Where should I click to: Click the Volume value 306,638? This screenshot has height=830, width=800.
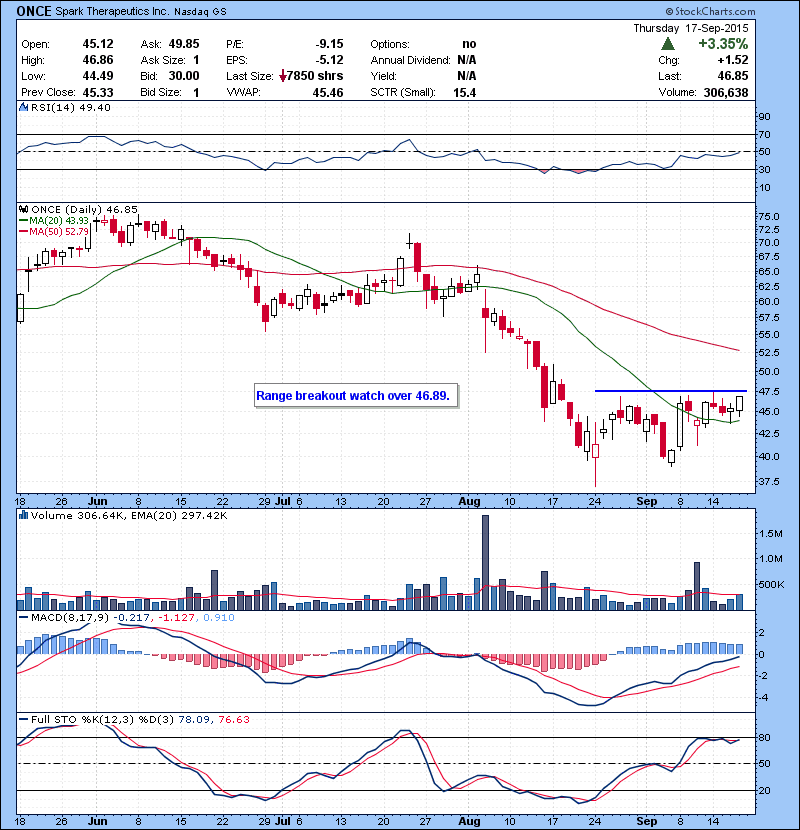tap(726, 93)
